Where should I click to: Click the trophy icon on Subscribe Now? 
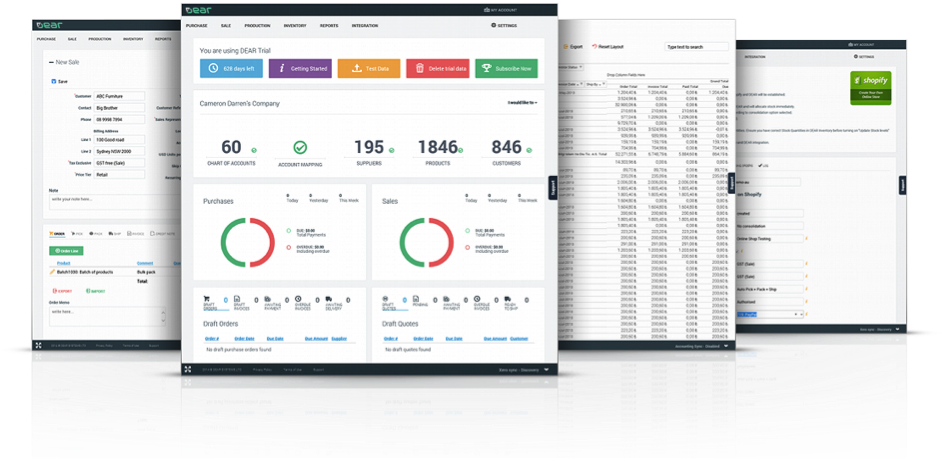coord(487,69)
